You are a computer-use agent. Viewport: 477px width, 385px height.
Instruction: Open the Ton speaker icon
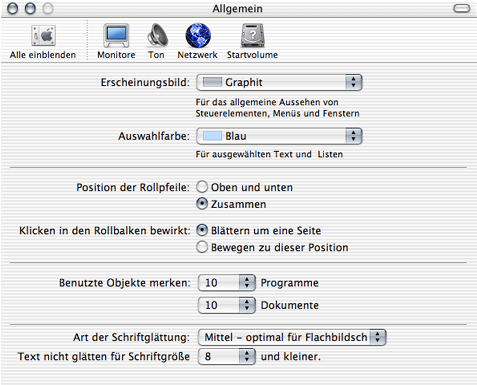coord(157,35)
